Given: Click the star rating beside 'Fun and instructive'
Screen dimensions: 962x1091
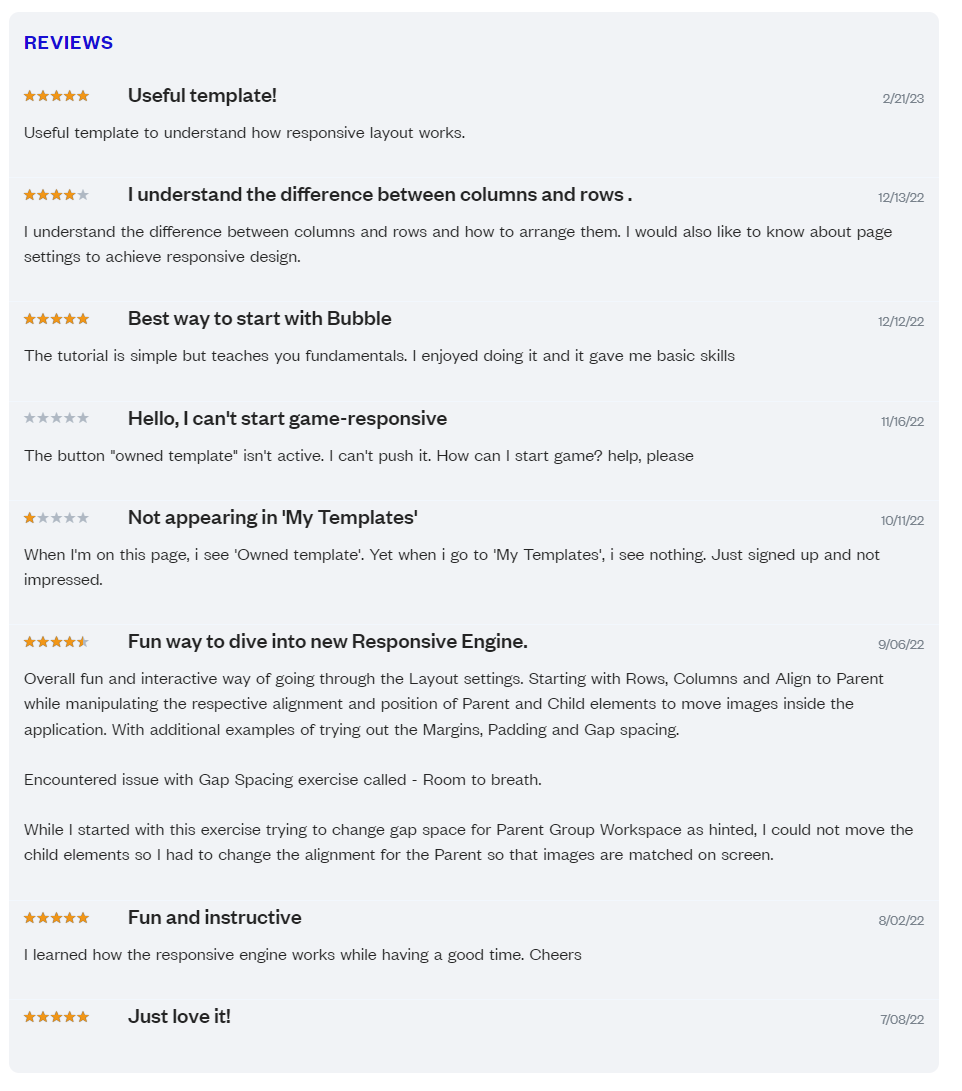Looking at the screenshot, I should click(56, 918).
